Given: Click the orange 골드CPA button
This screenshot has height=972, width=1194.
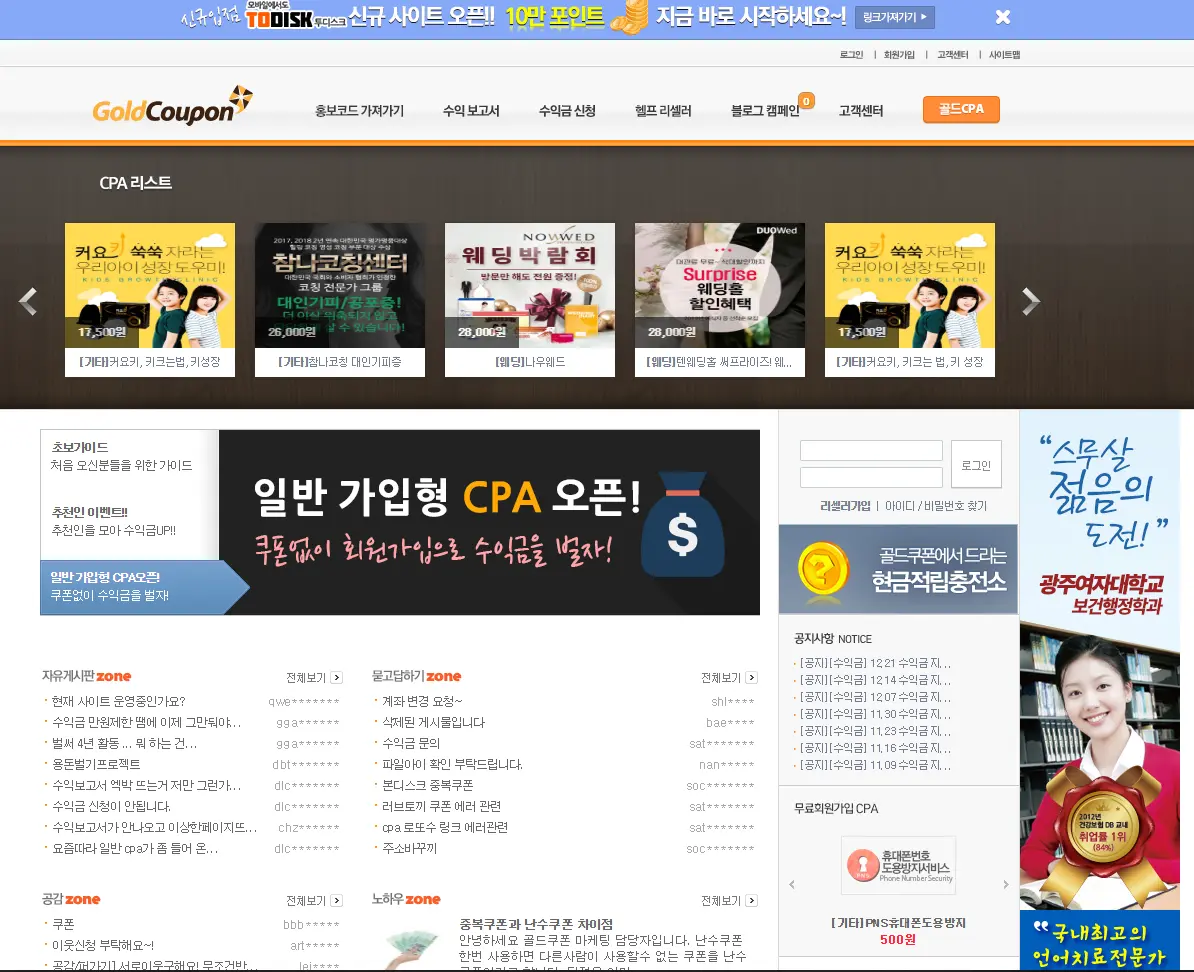Looking at the screenshot, I should point(961,110).
